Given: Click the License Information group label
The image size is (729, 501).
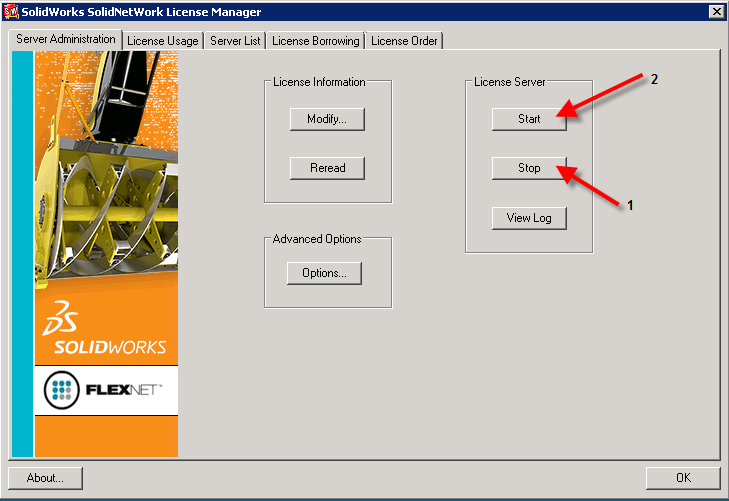Looking at the screenshot, I should 319,82.
